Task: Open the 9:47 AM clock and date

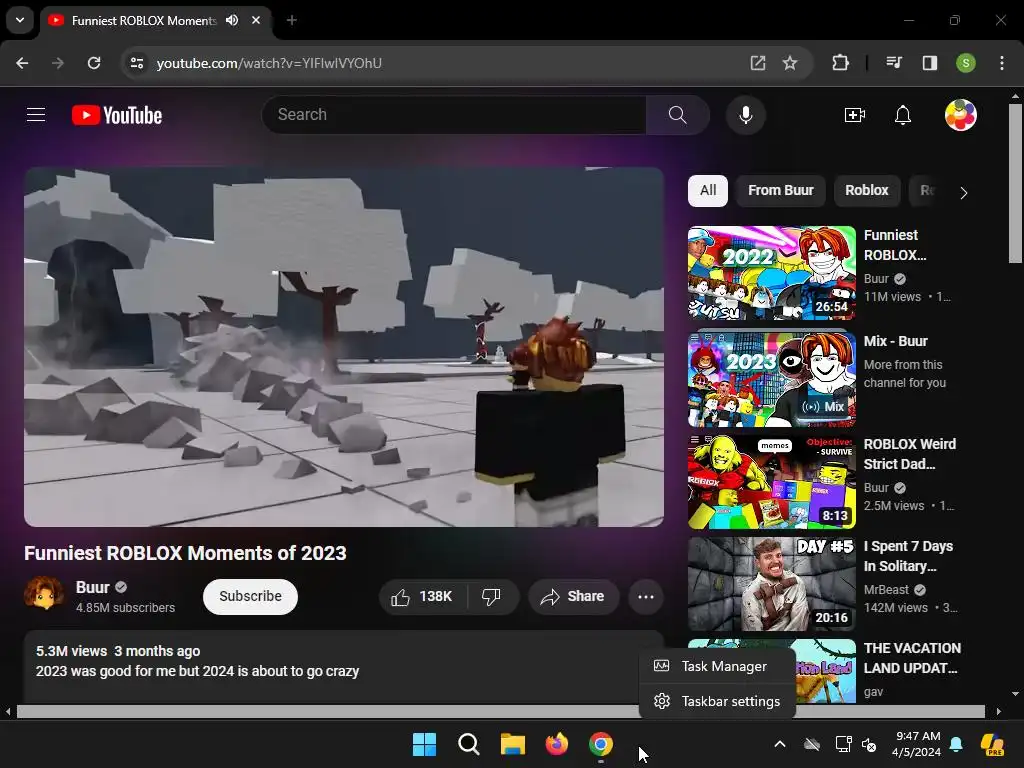Action: (x=917, y=744)
